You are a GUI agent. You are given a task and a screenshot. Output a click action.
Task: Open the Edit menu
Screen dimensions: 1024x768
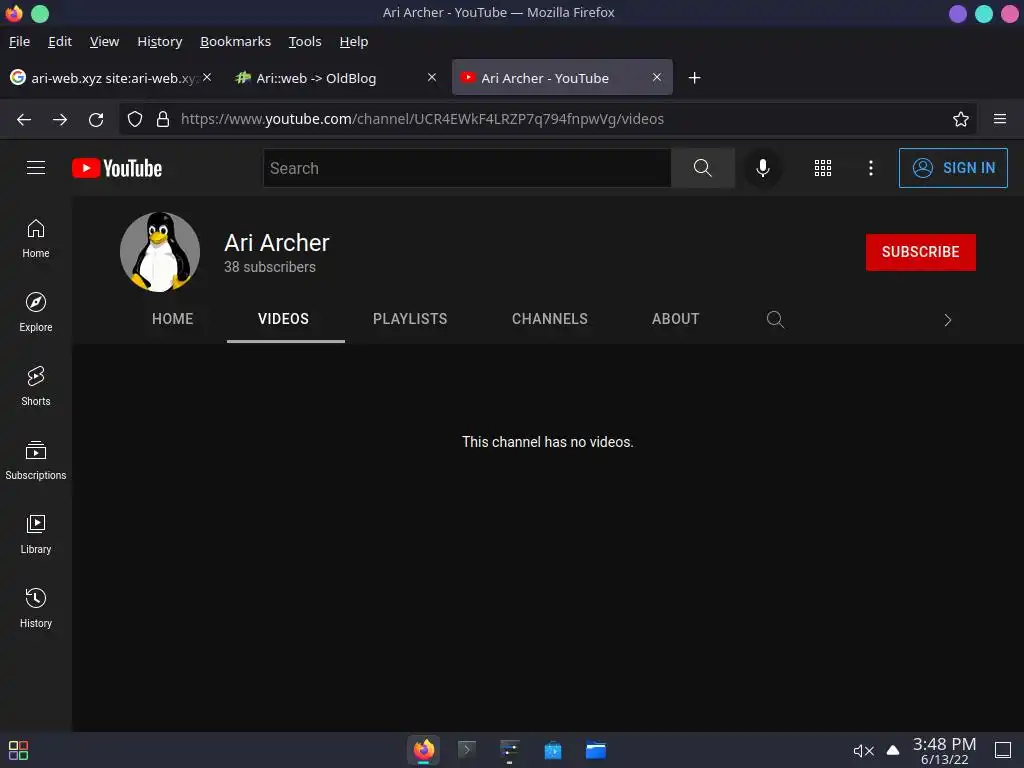pos(60,41)
